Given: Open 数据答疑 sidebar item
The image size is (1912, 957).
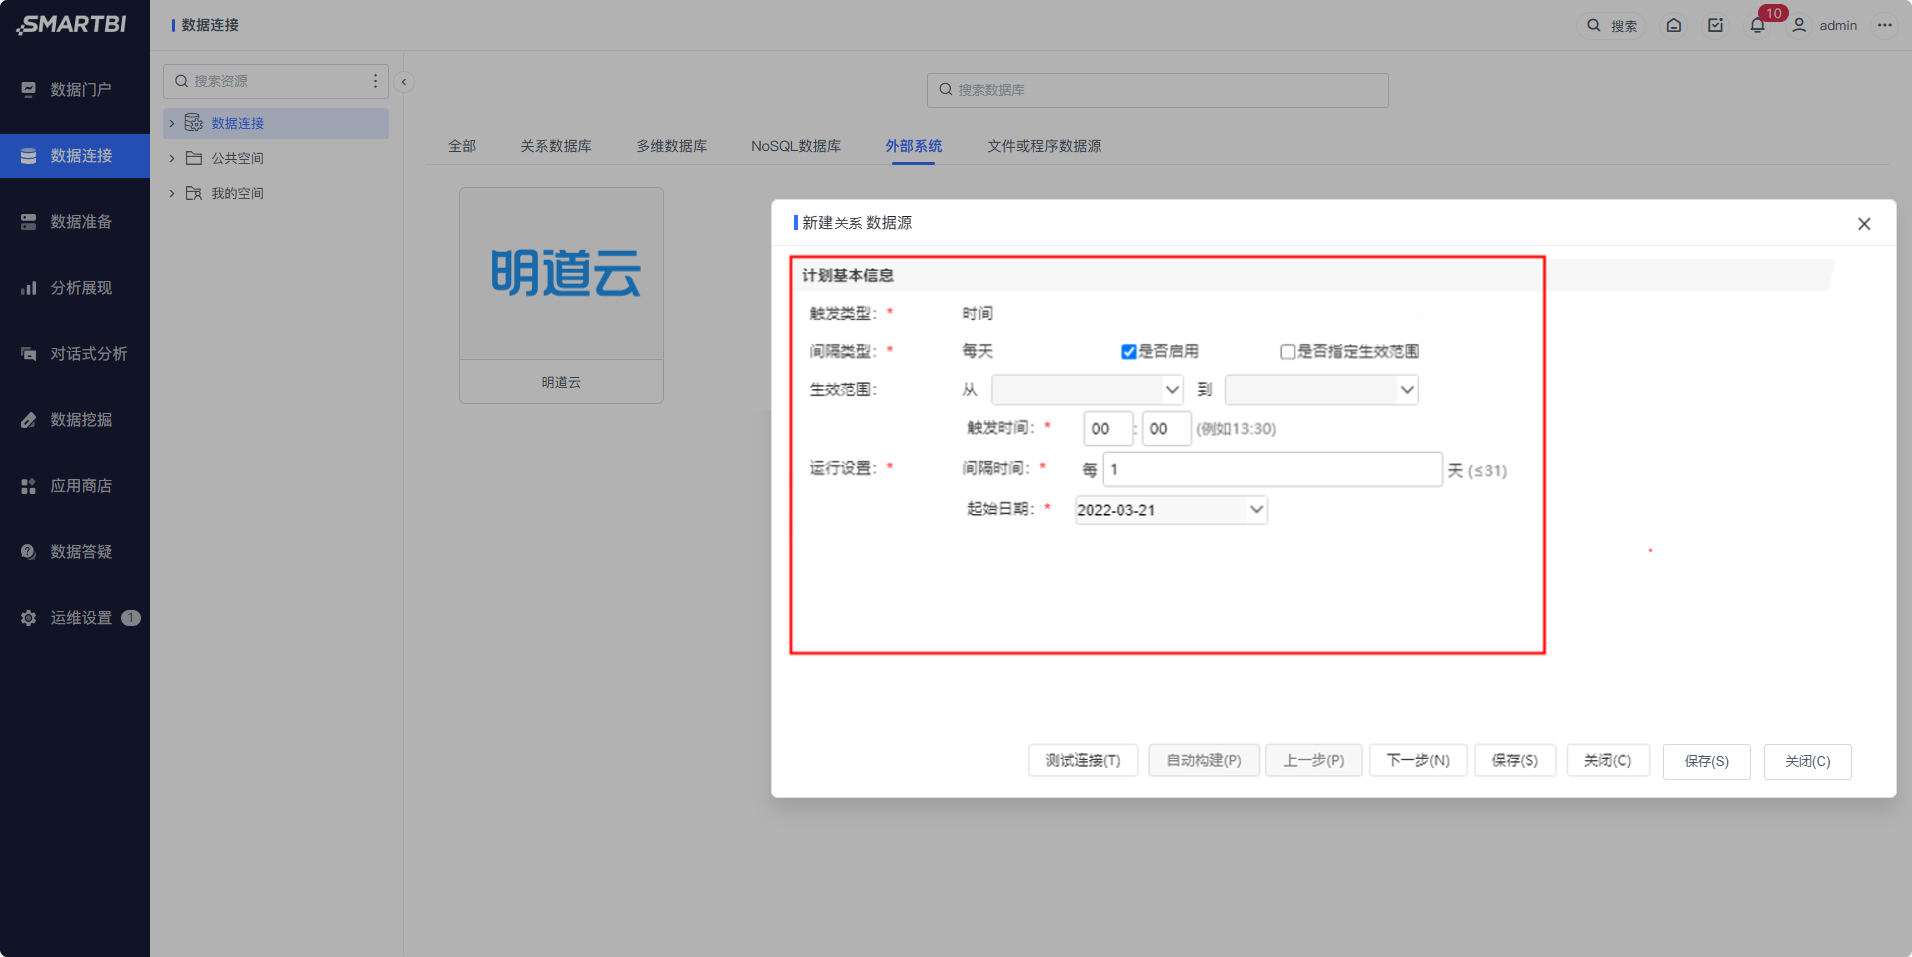Looking at the screenshot, I should (75, 552).
